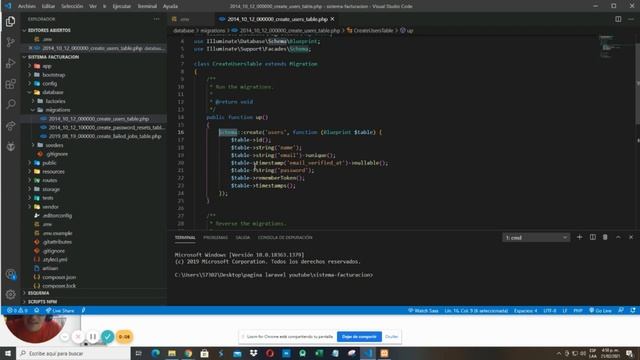This screenshot has height=360, width=640.
Task: Expand the ESQUEMA section
Action: 38,293
